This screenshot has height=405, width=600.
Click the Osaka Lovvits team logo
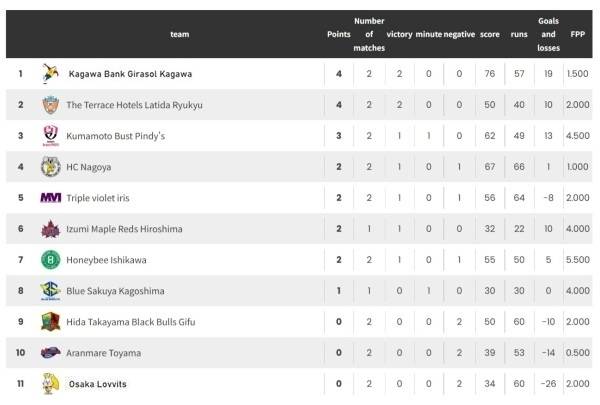(x=50, y=384)
